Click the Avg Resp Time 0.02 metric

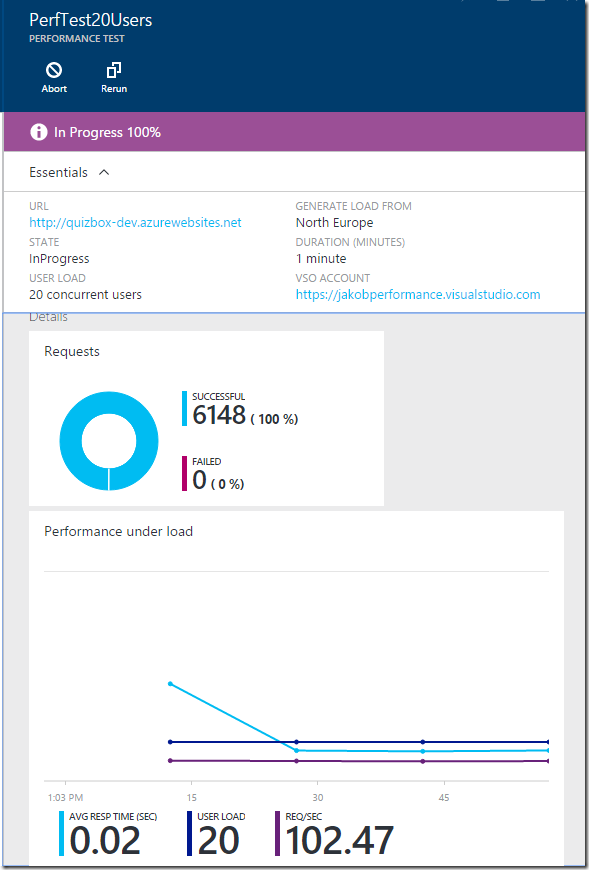coord(108,832)
